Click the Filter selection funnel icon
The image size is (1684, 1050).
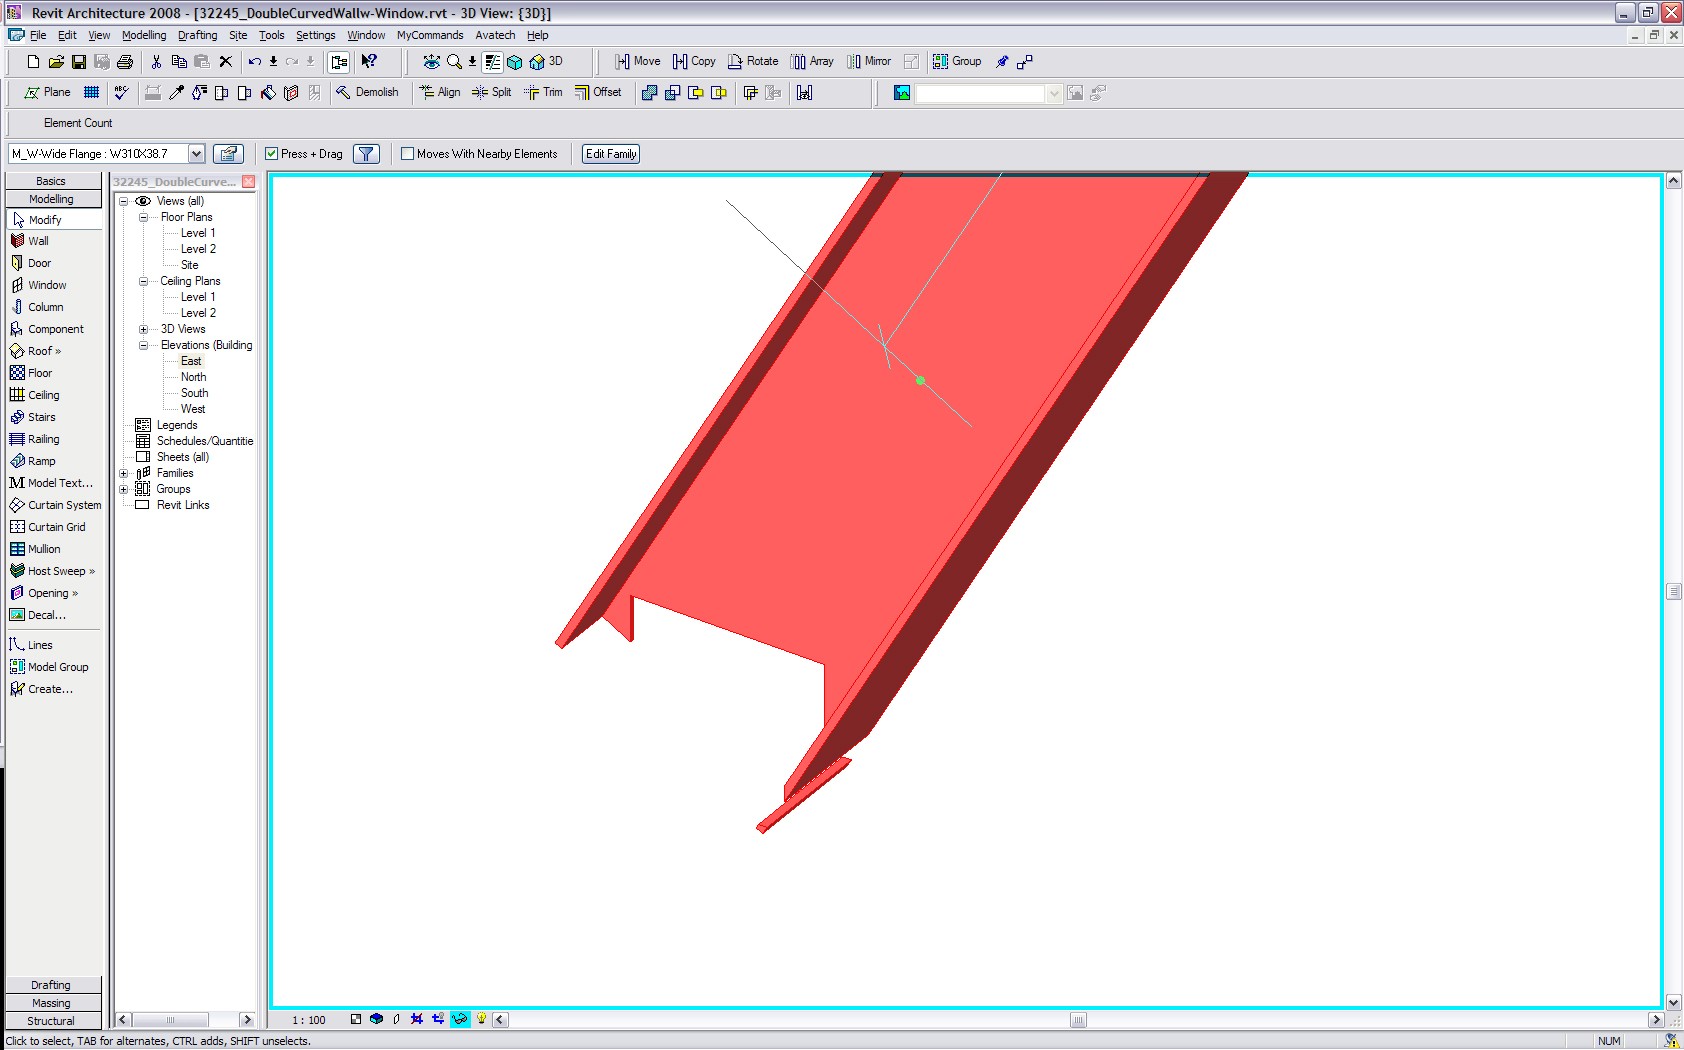pos(367,154)
